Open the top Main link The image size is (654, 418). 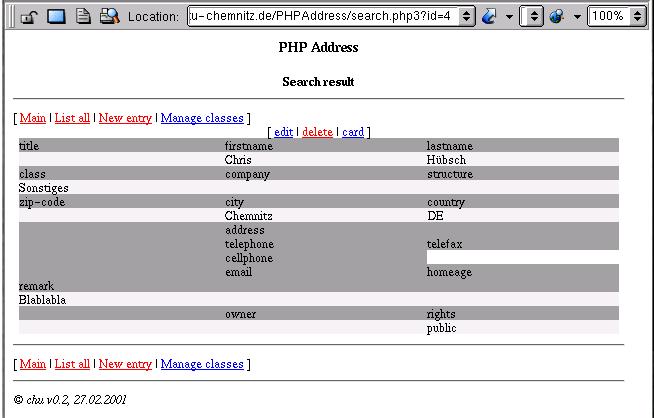32,118
